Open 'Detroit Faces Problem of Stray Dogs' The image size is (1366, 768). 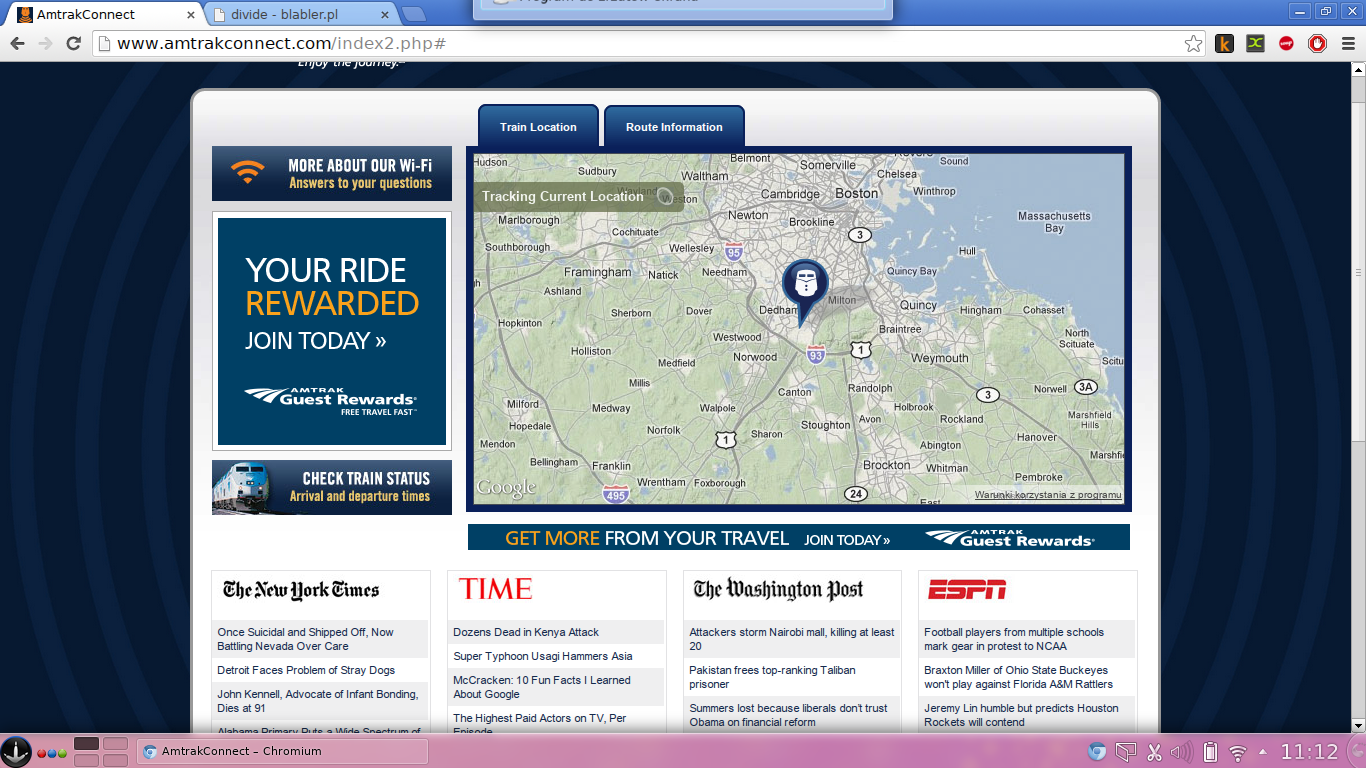(x=306, y=670)
